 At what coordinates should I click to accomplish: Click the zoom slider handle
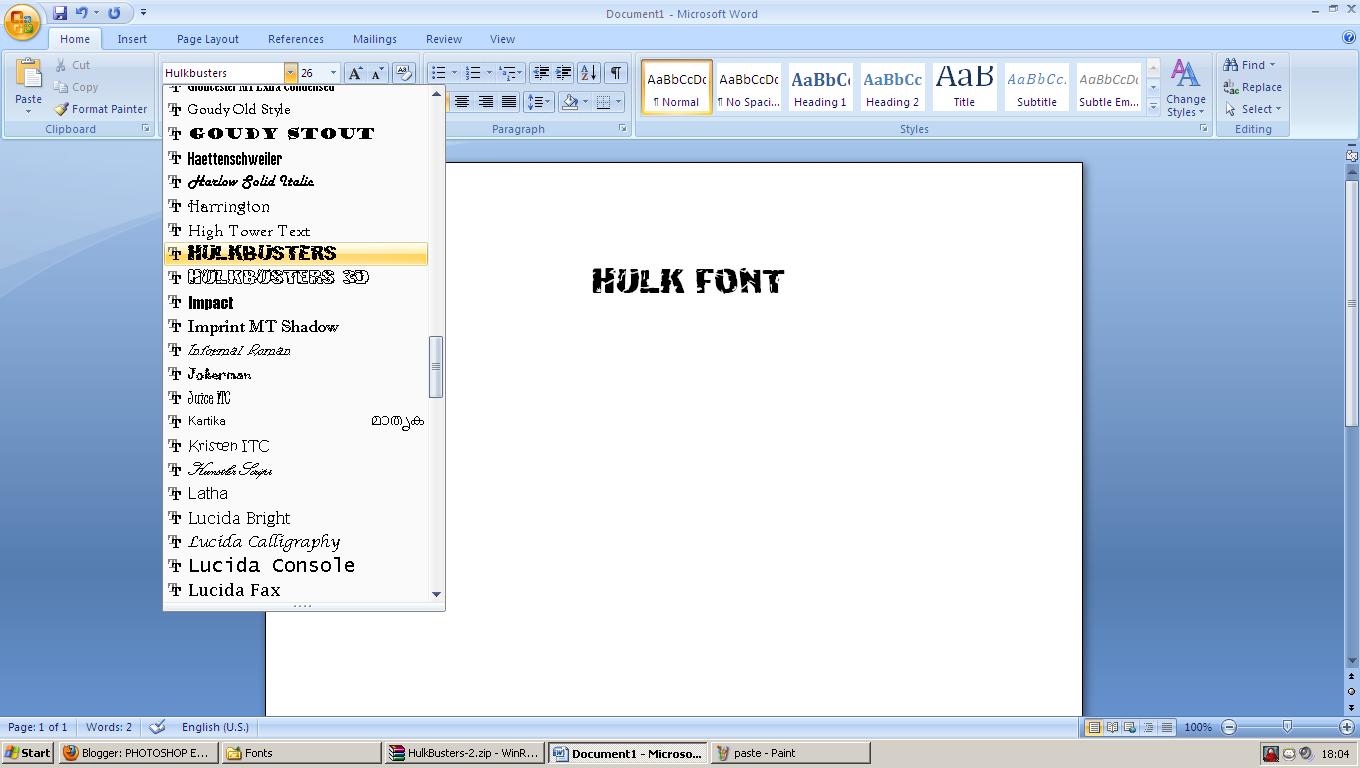1287,727
